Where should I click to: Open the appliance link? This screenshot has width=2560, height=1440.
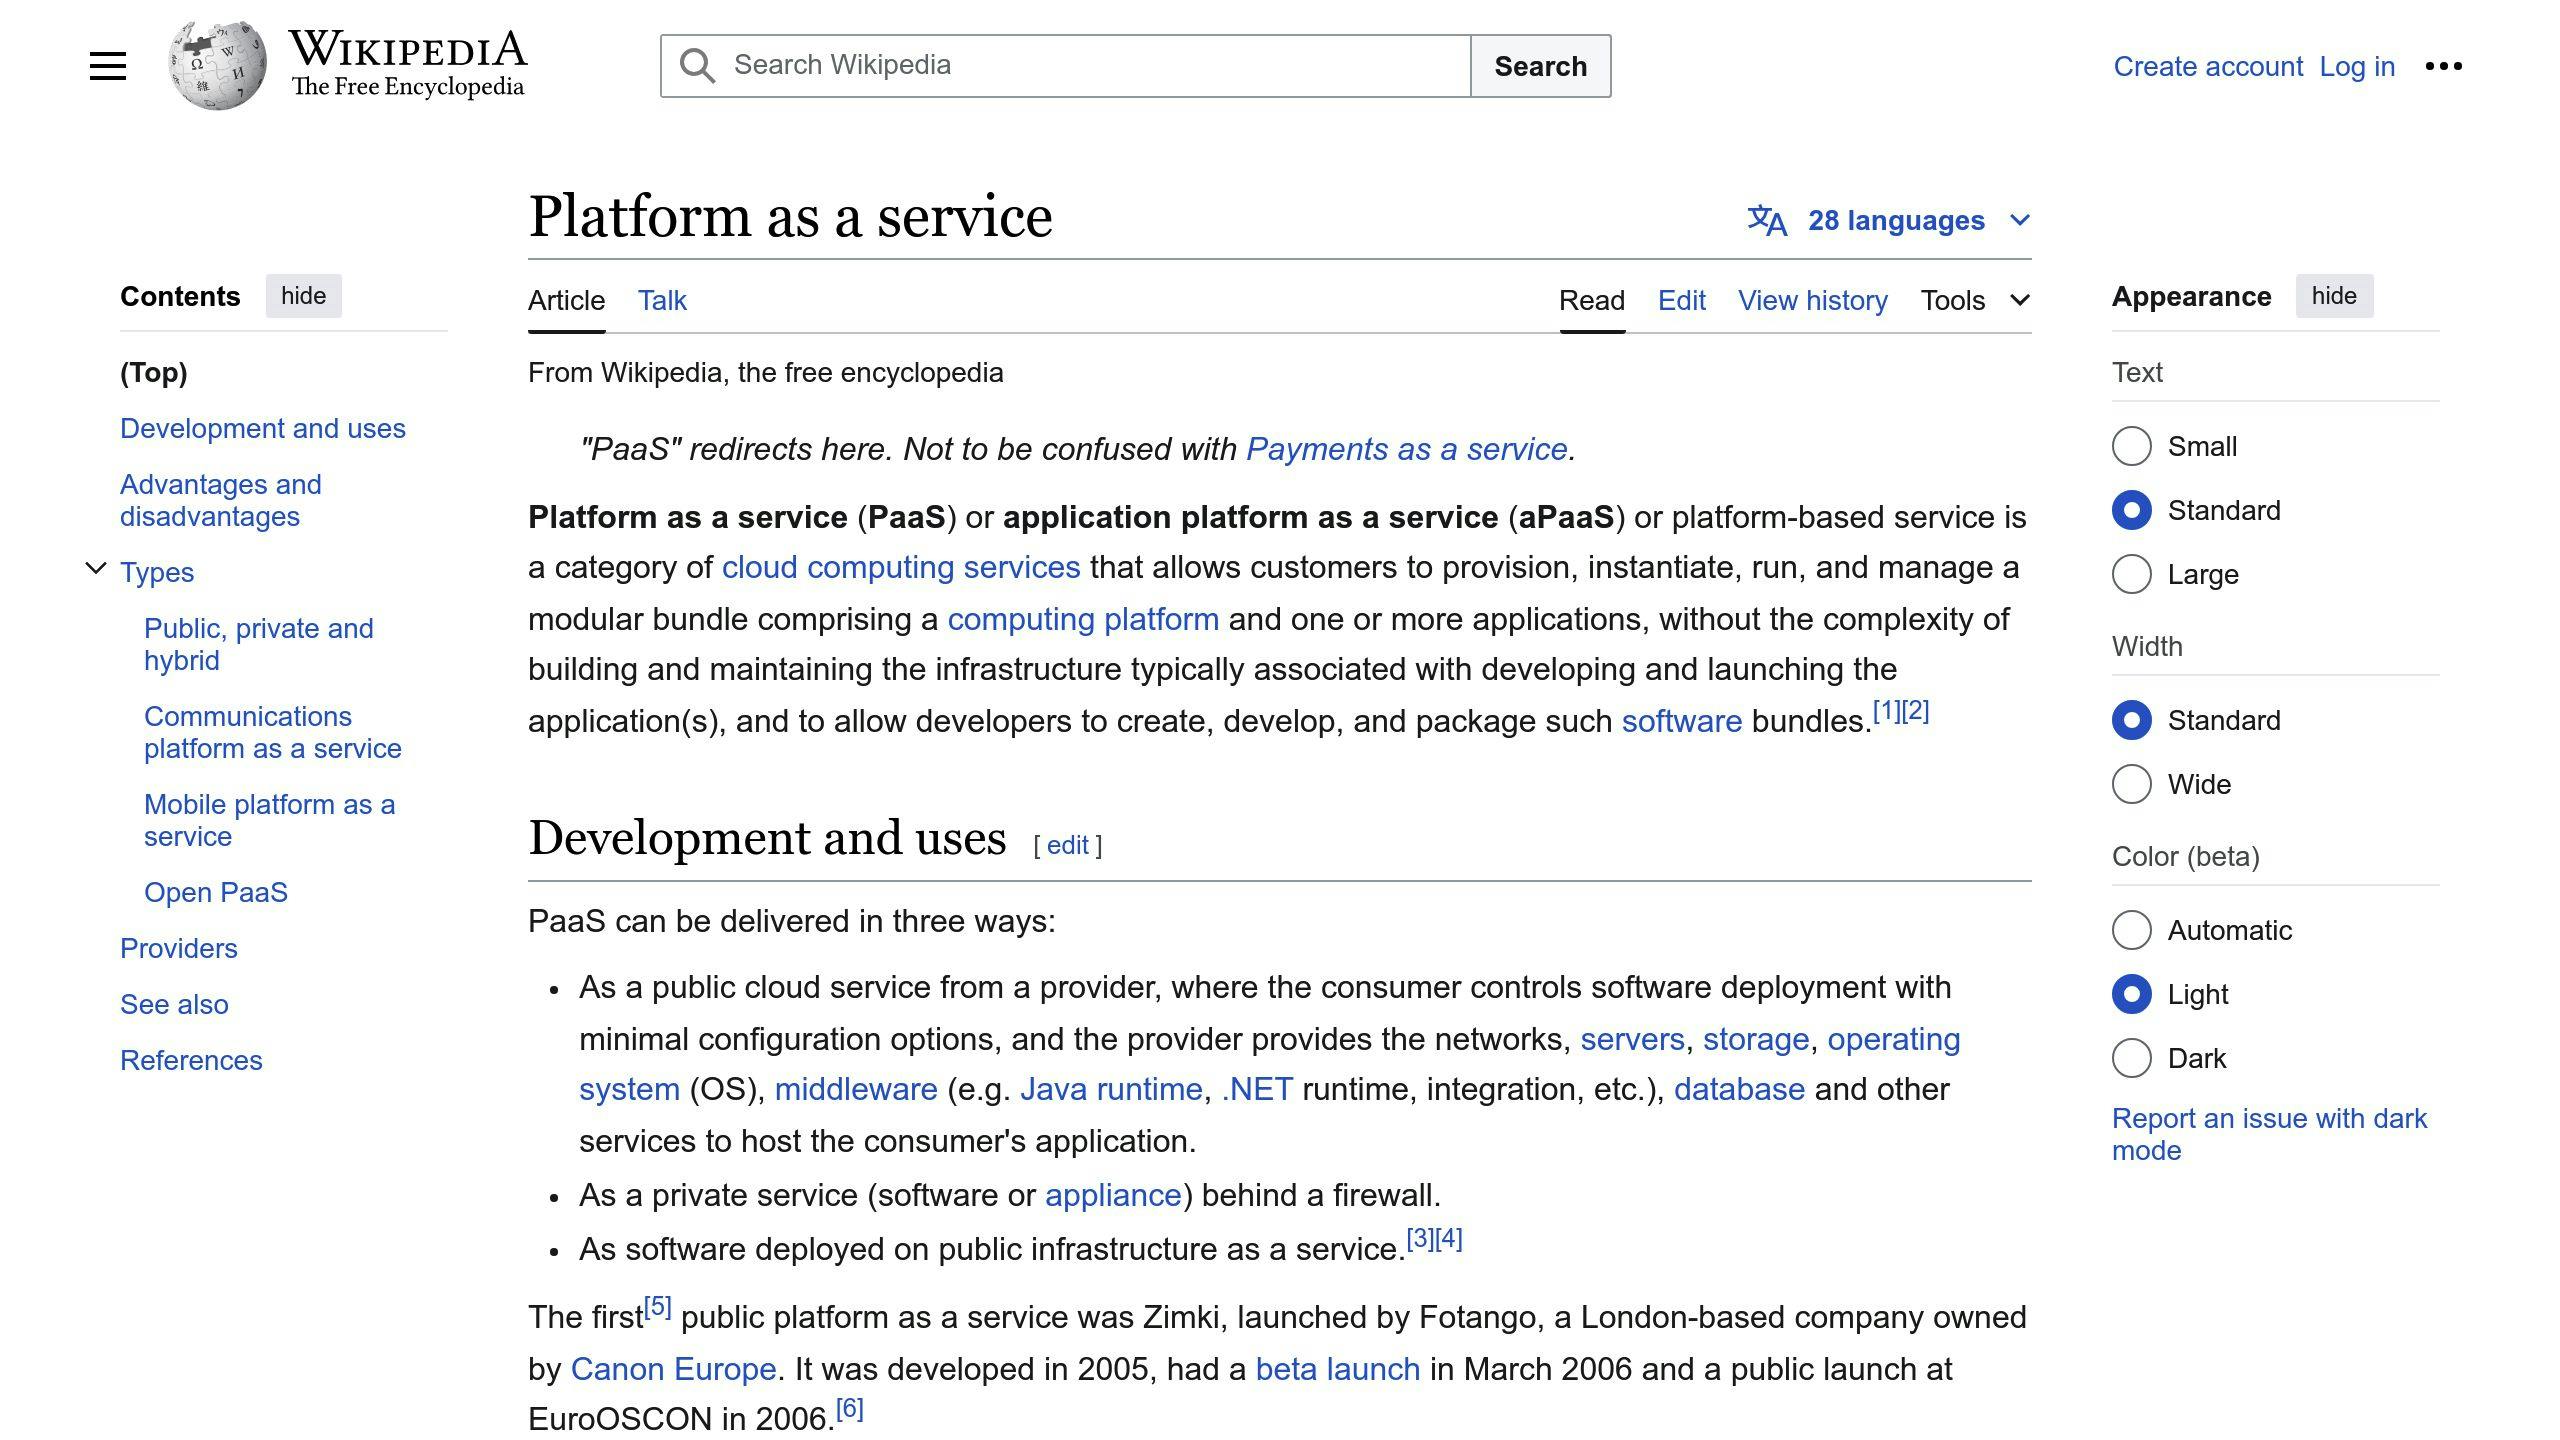coord(1113,1195)
